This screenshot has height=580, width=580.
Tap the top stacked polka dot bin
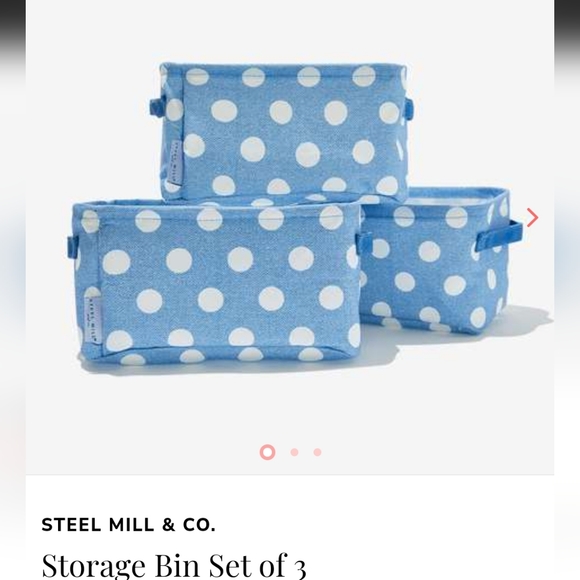[283, 131]
